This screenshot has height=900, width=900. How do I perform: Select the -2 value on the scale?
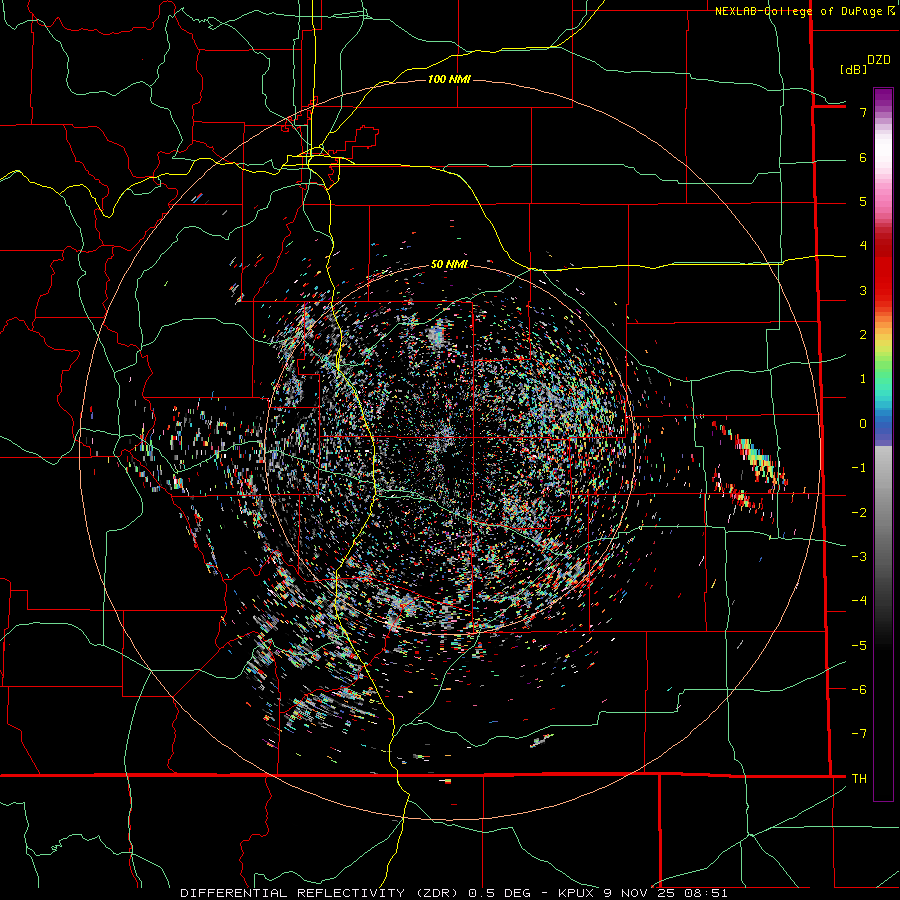pyautogui.click(x=859, y=512)
